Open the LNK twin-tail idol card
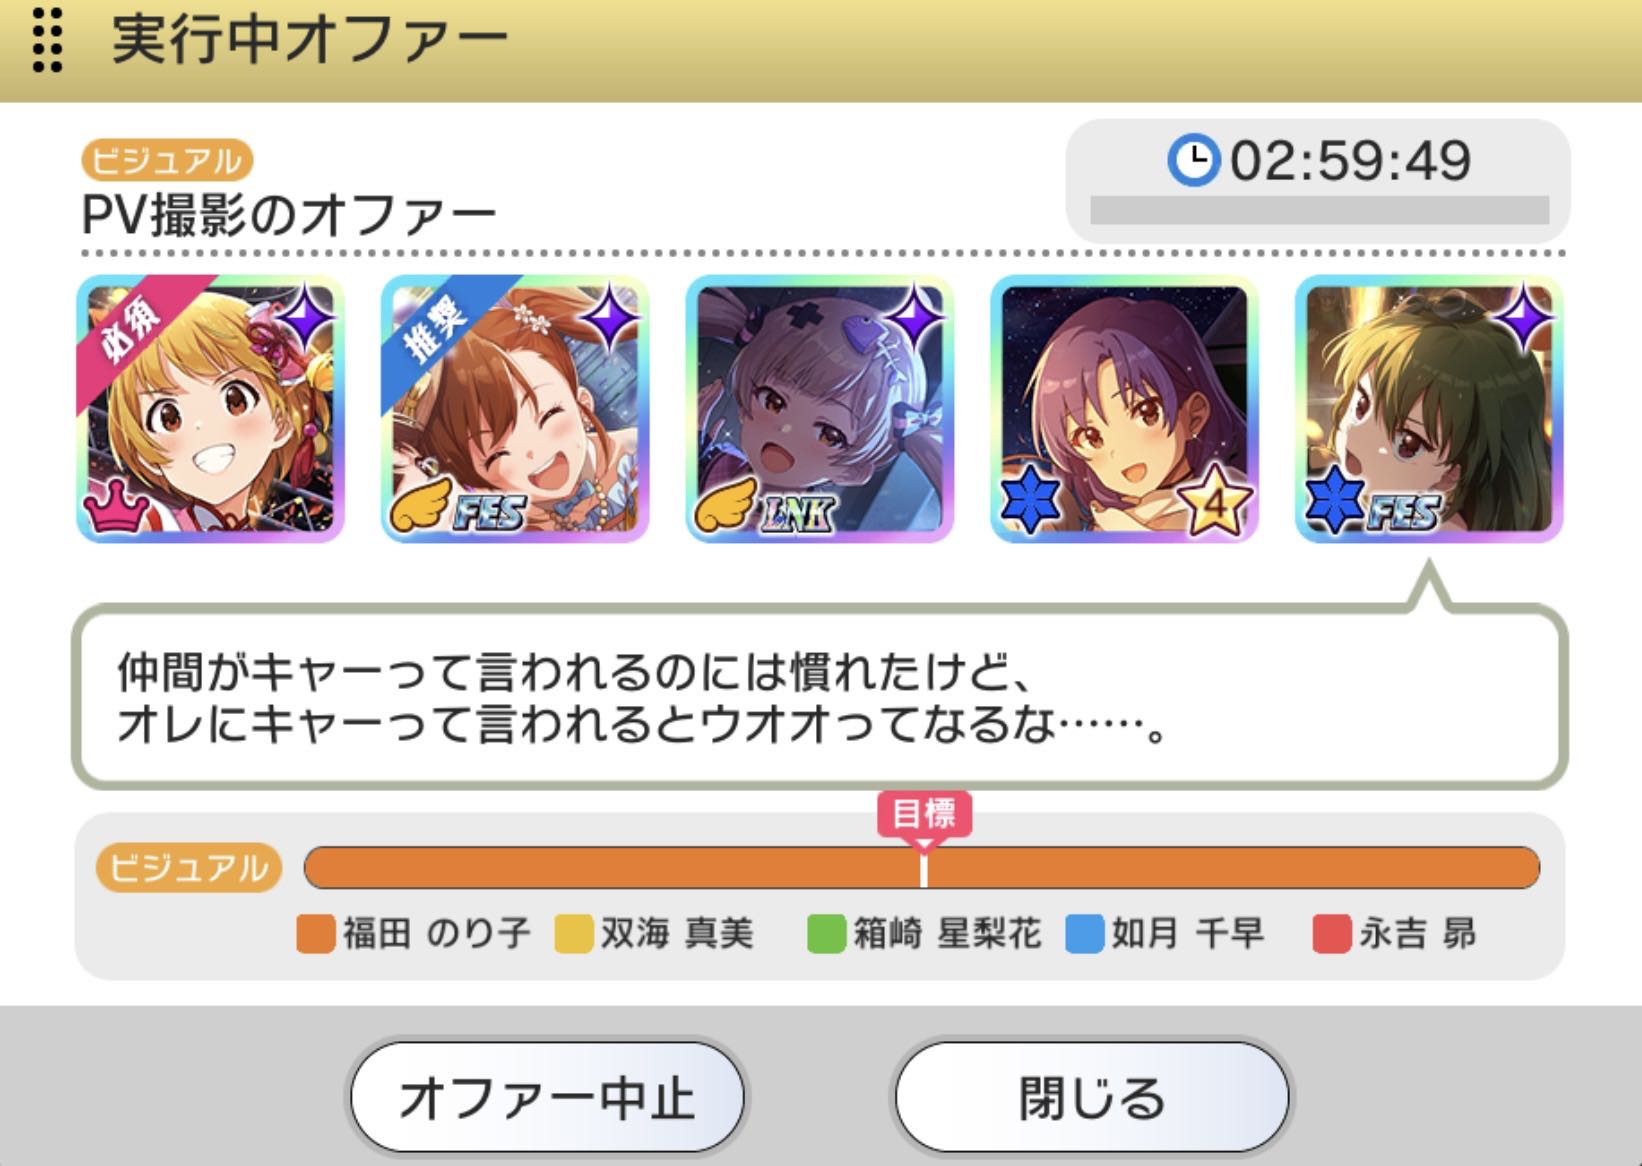Image resolution: width=1642 pixels, height=1166 pixels. [820, 409]
